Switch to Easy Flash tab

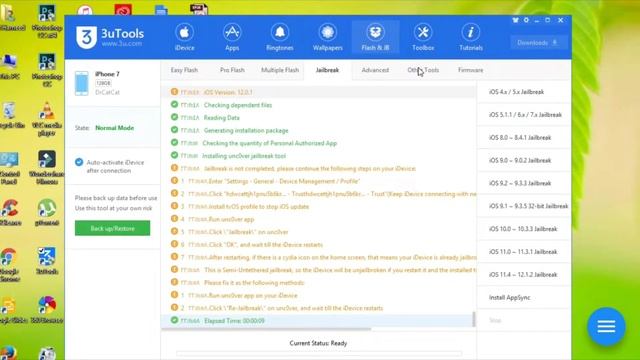184,70
